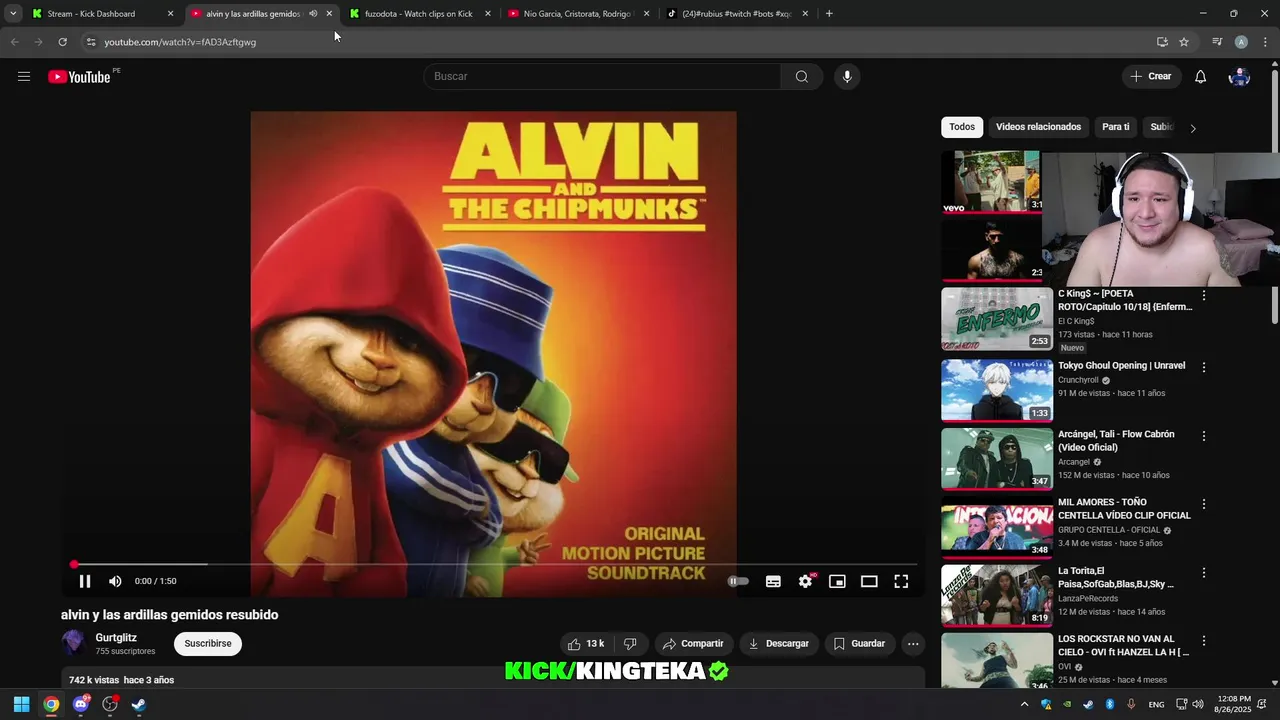Mute audio on the alvin y las ardillas tab

tap(313, 14)
